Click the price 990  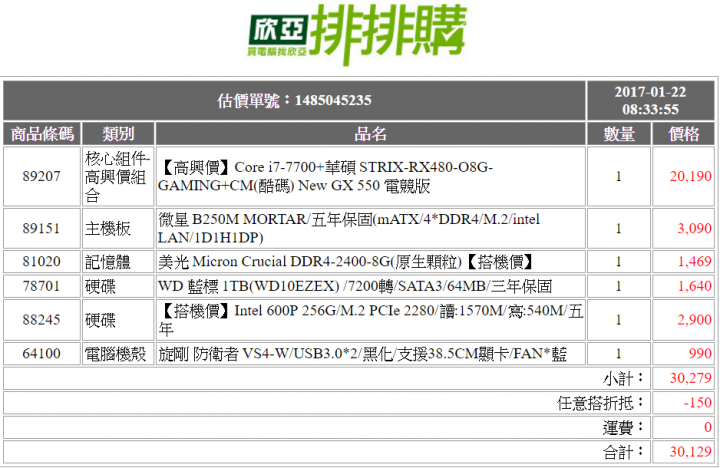pyautogui.click(x=700, y=354)
